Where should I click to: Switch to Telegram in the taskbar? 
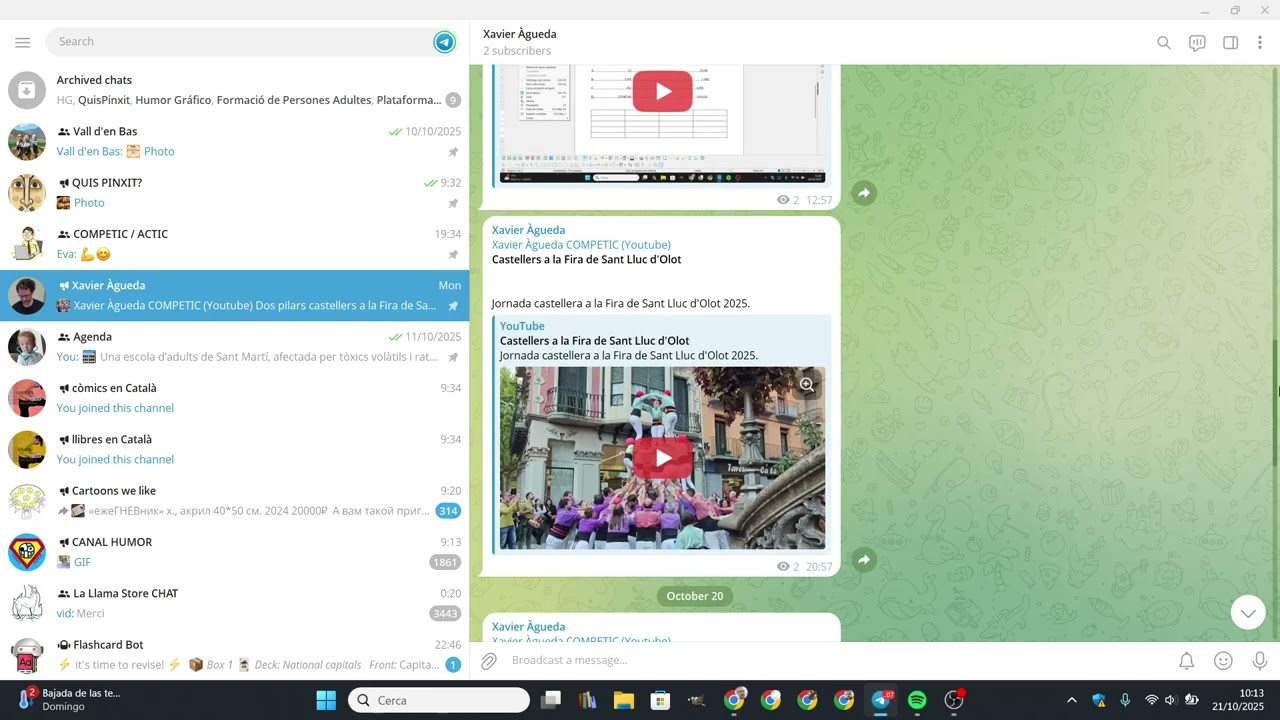[x=881, y=700]
